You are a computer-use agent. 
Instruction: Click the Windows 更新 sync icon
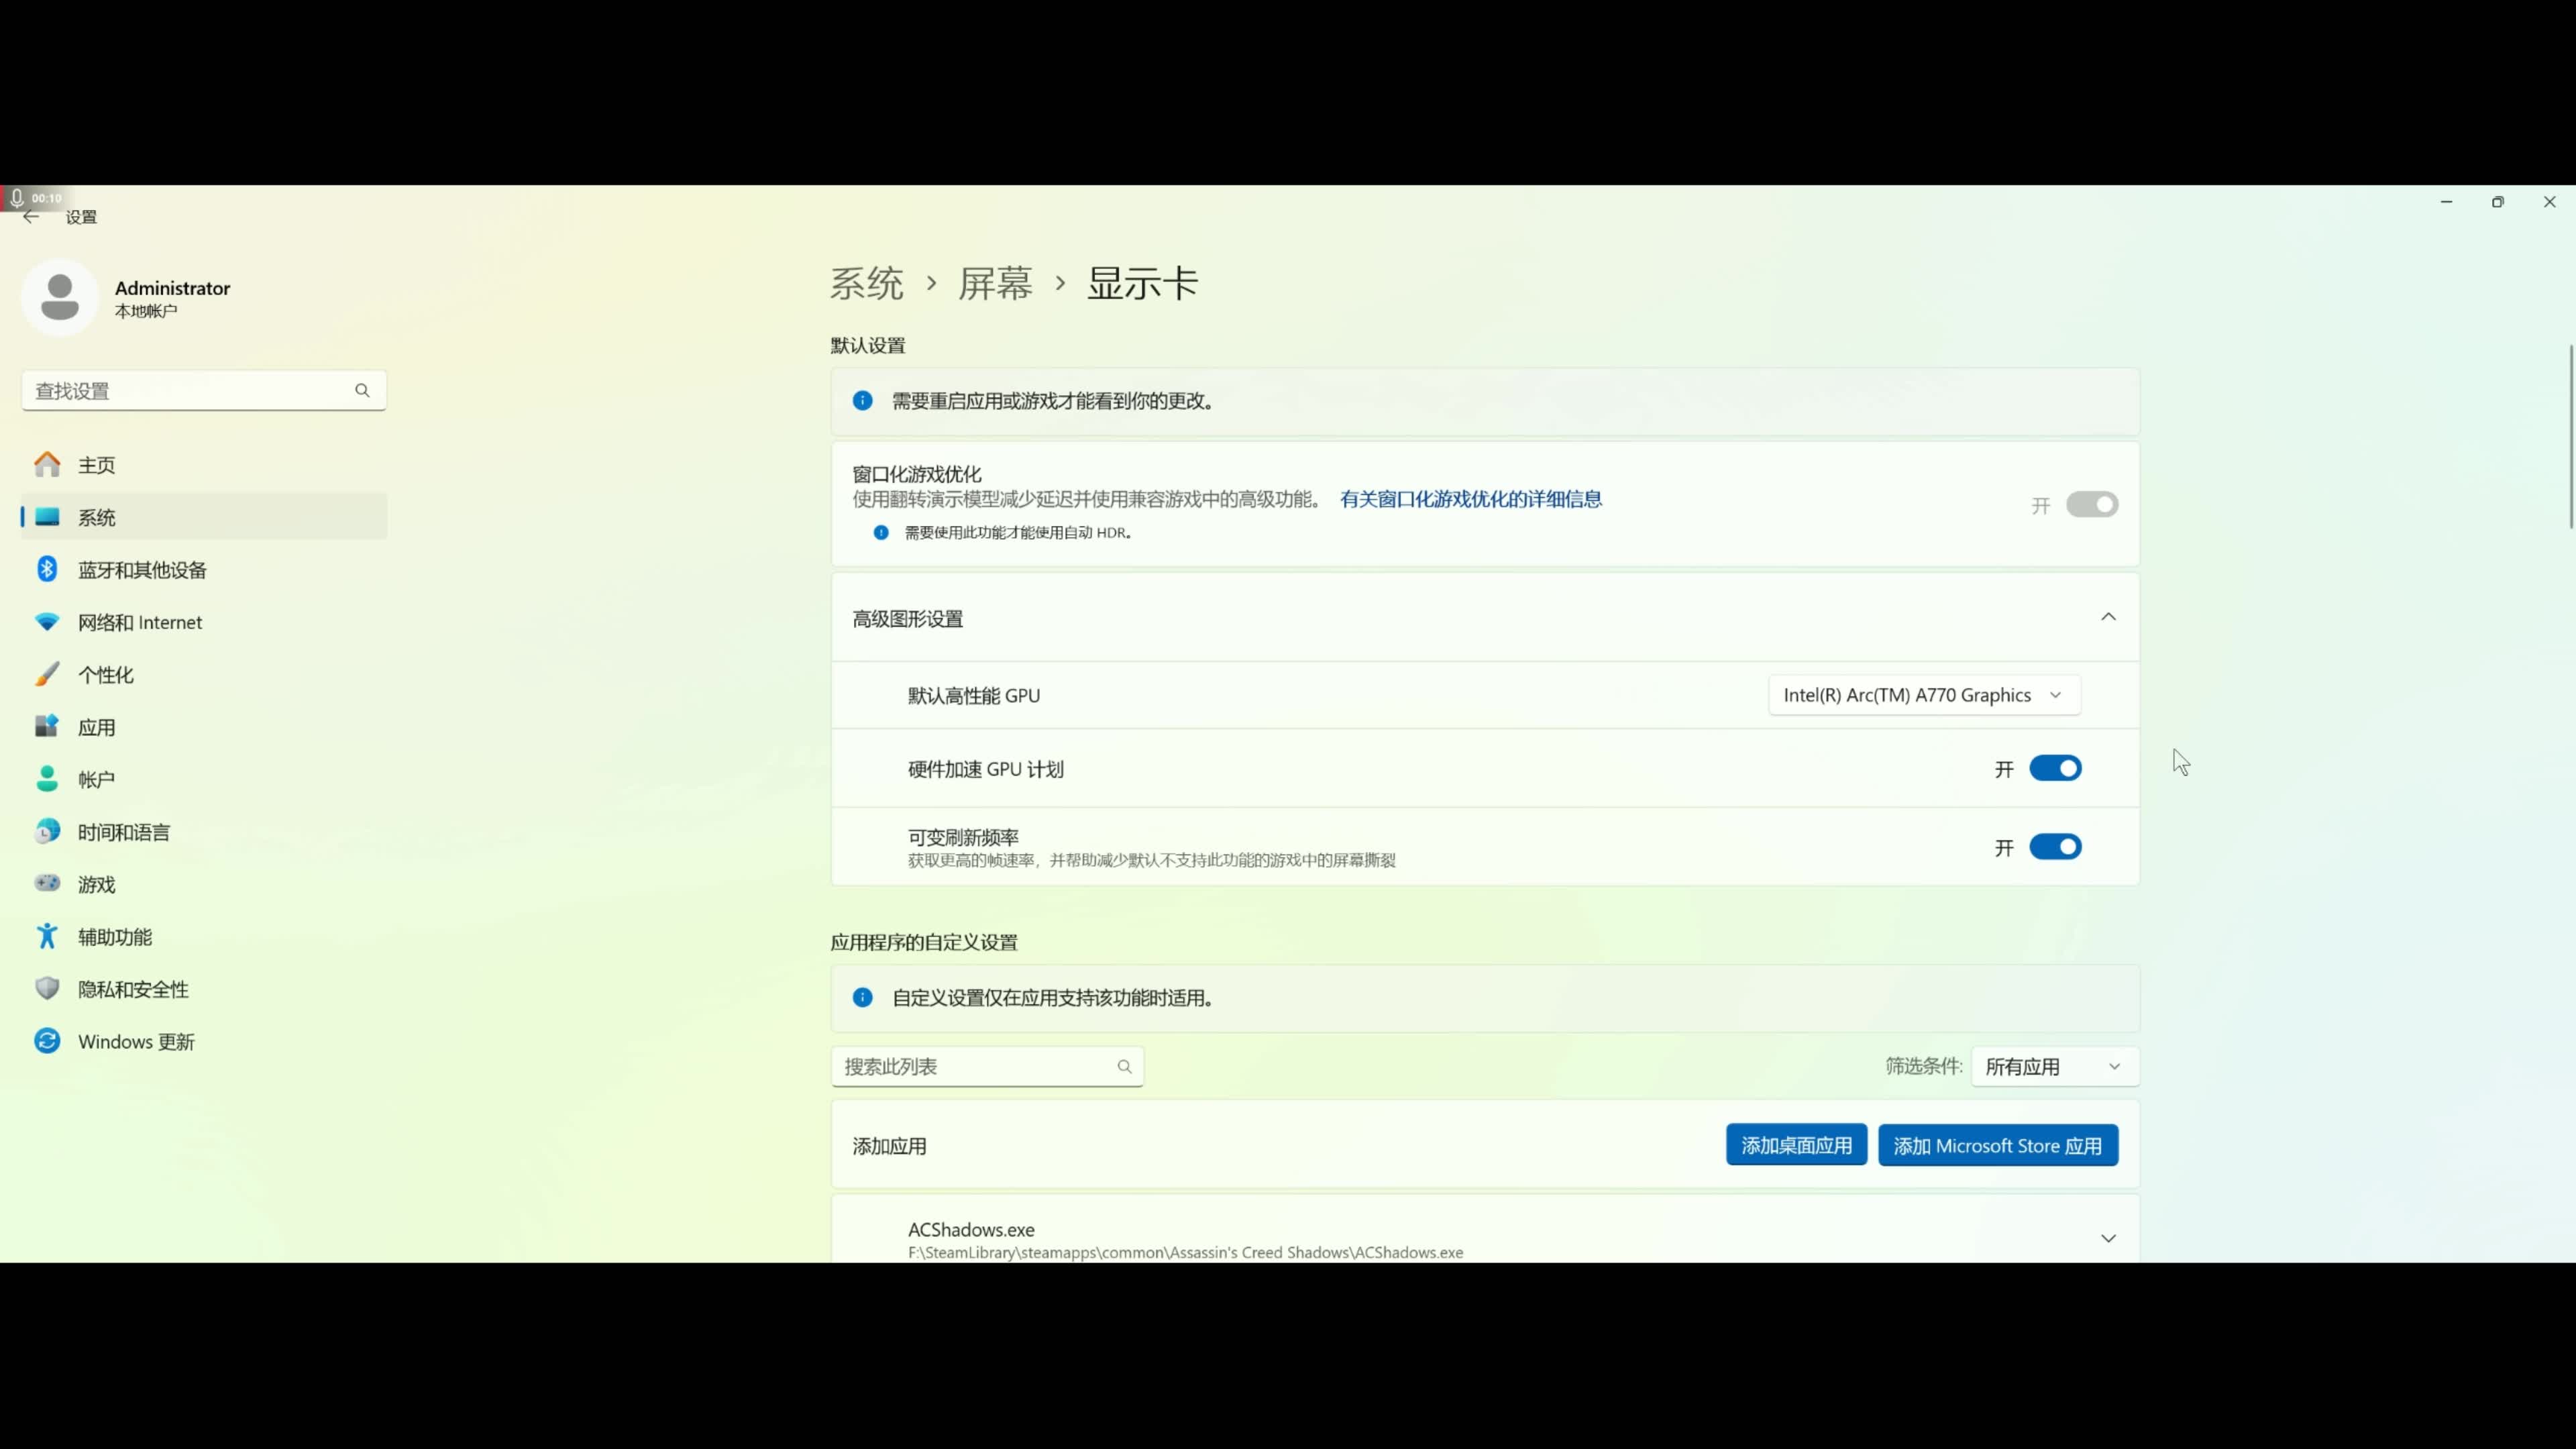point(47,1041)
